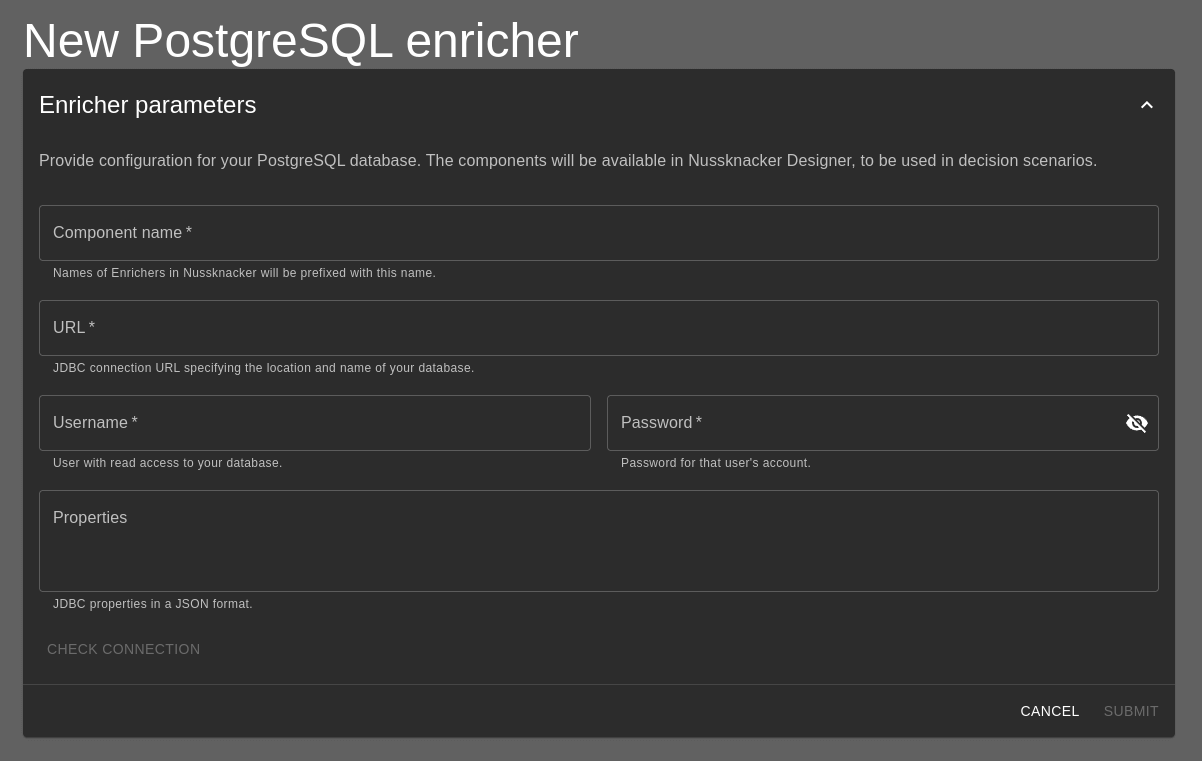Viewport: 1202px width, 761px height.
Task: Click 'Password for that user's account.' hint
Action: [716, 463]
